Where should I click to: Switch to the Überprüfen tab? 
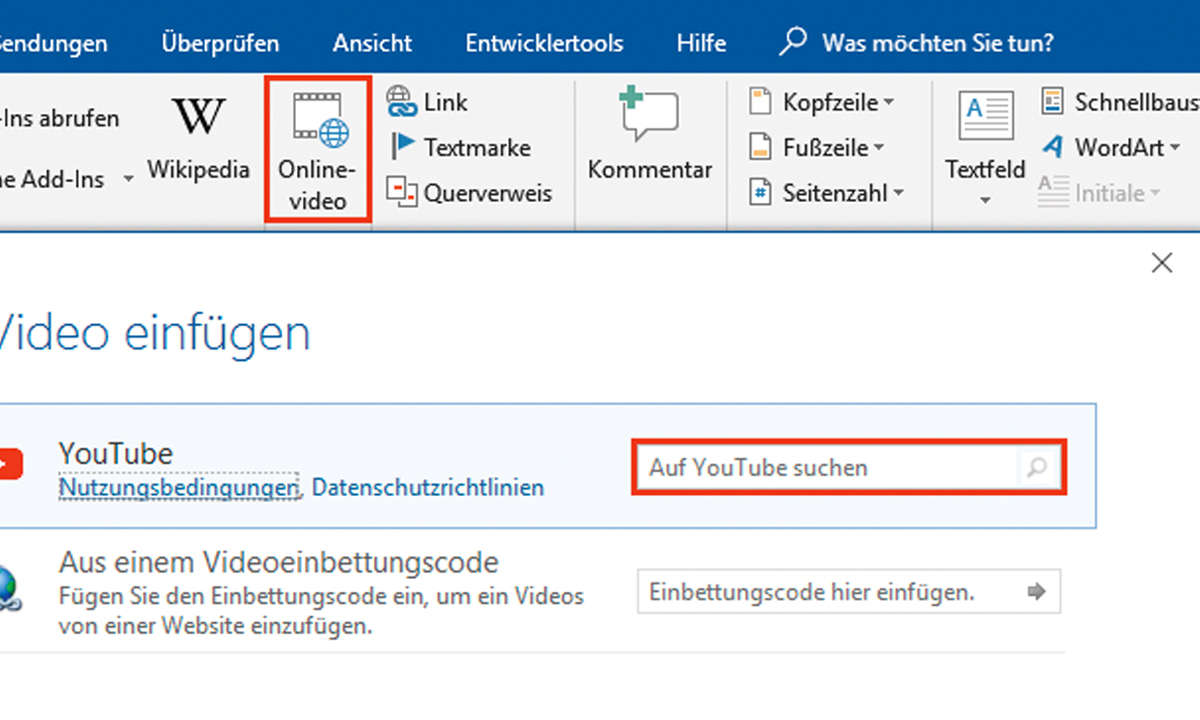pos(220,43)
